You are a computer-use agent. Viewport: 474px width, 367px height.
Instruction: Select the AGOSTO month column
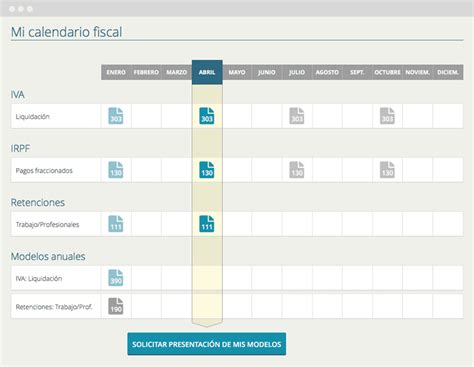point(327,72)
